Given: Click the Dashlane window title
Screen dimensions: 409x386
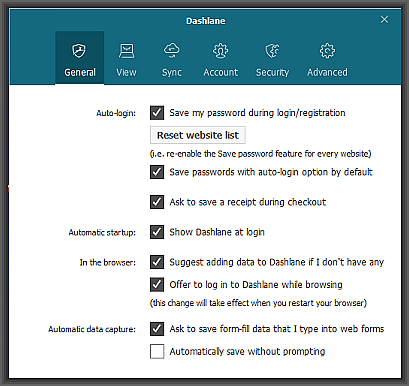Looking at the screenshot, I should pos(206,21).
